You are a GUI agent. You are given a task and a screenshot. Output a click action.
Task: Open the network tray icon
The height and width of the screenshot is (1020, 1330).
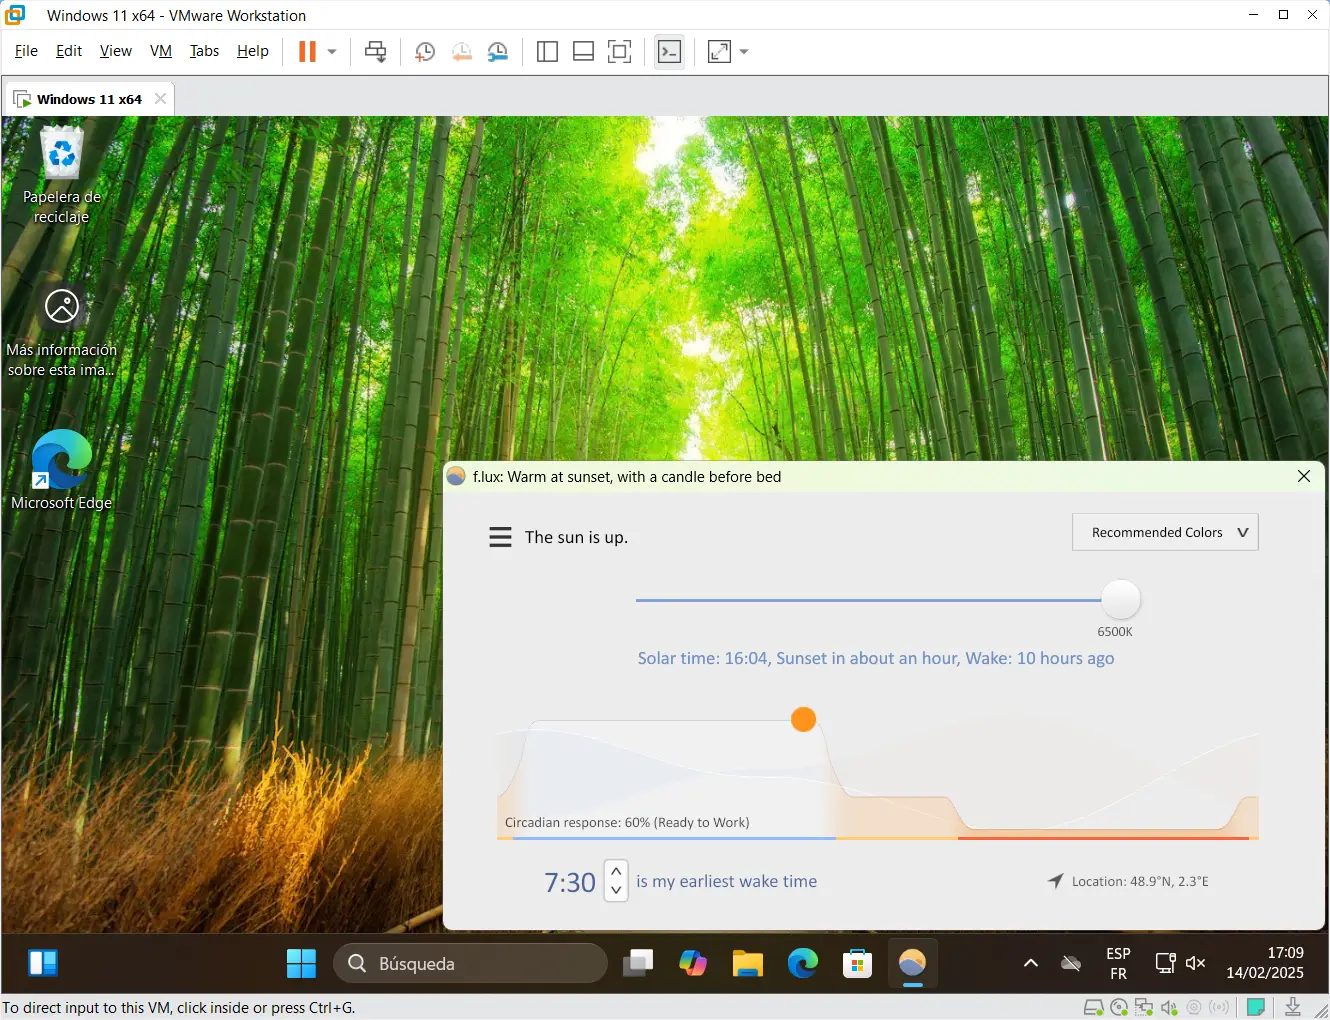(x=1165, y=963)
